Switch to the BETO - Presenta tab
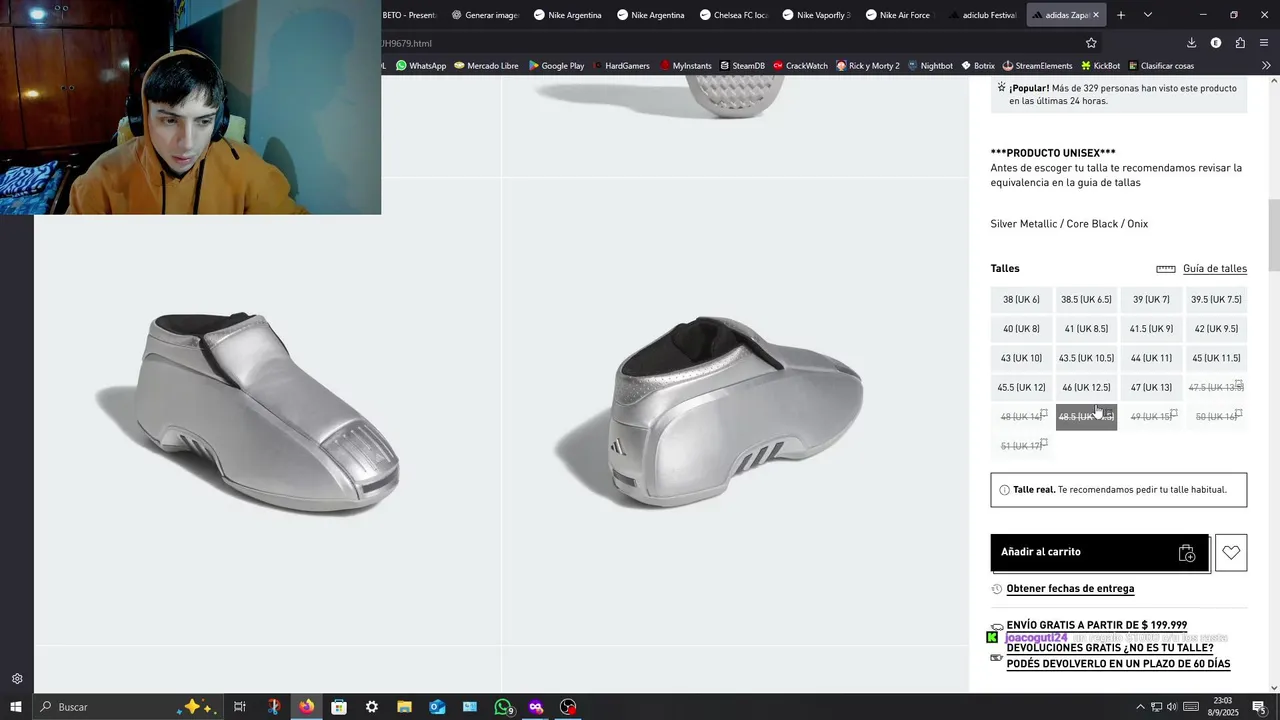This screenshot has height=720, width=1280. click(x=410, y=15)
